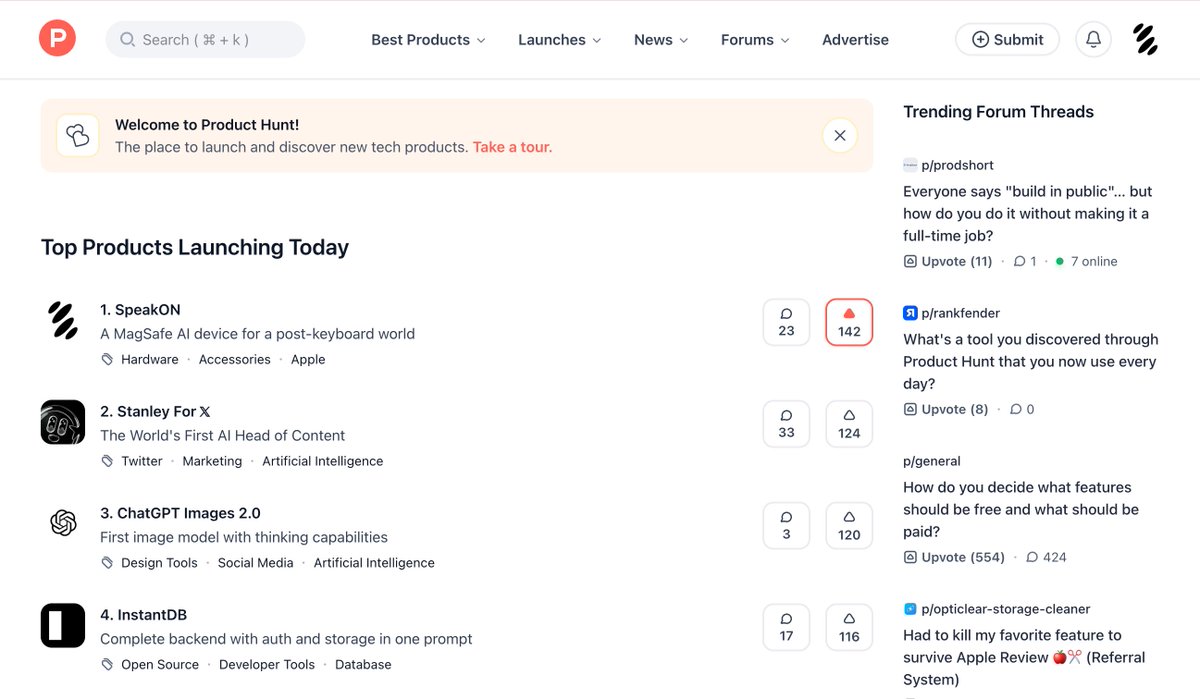Click the tag icon beside Hardware
The width and height of the screenshot is (1200, 699).
[x=107, y=359]
